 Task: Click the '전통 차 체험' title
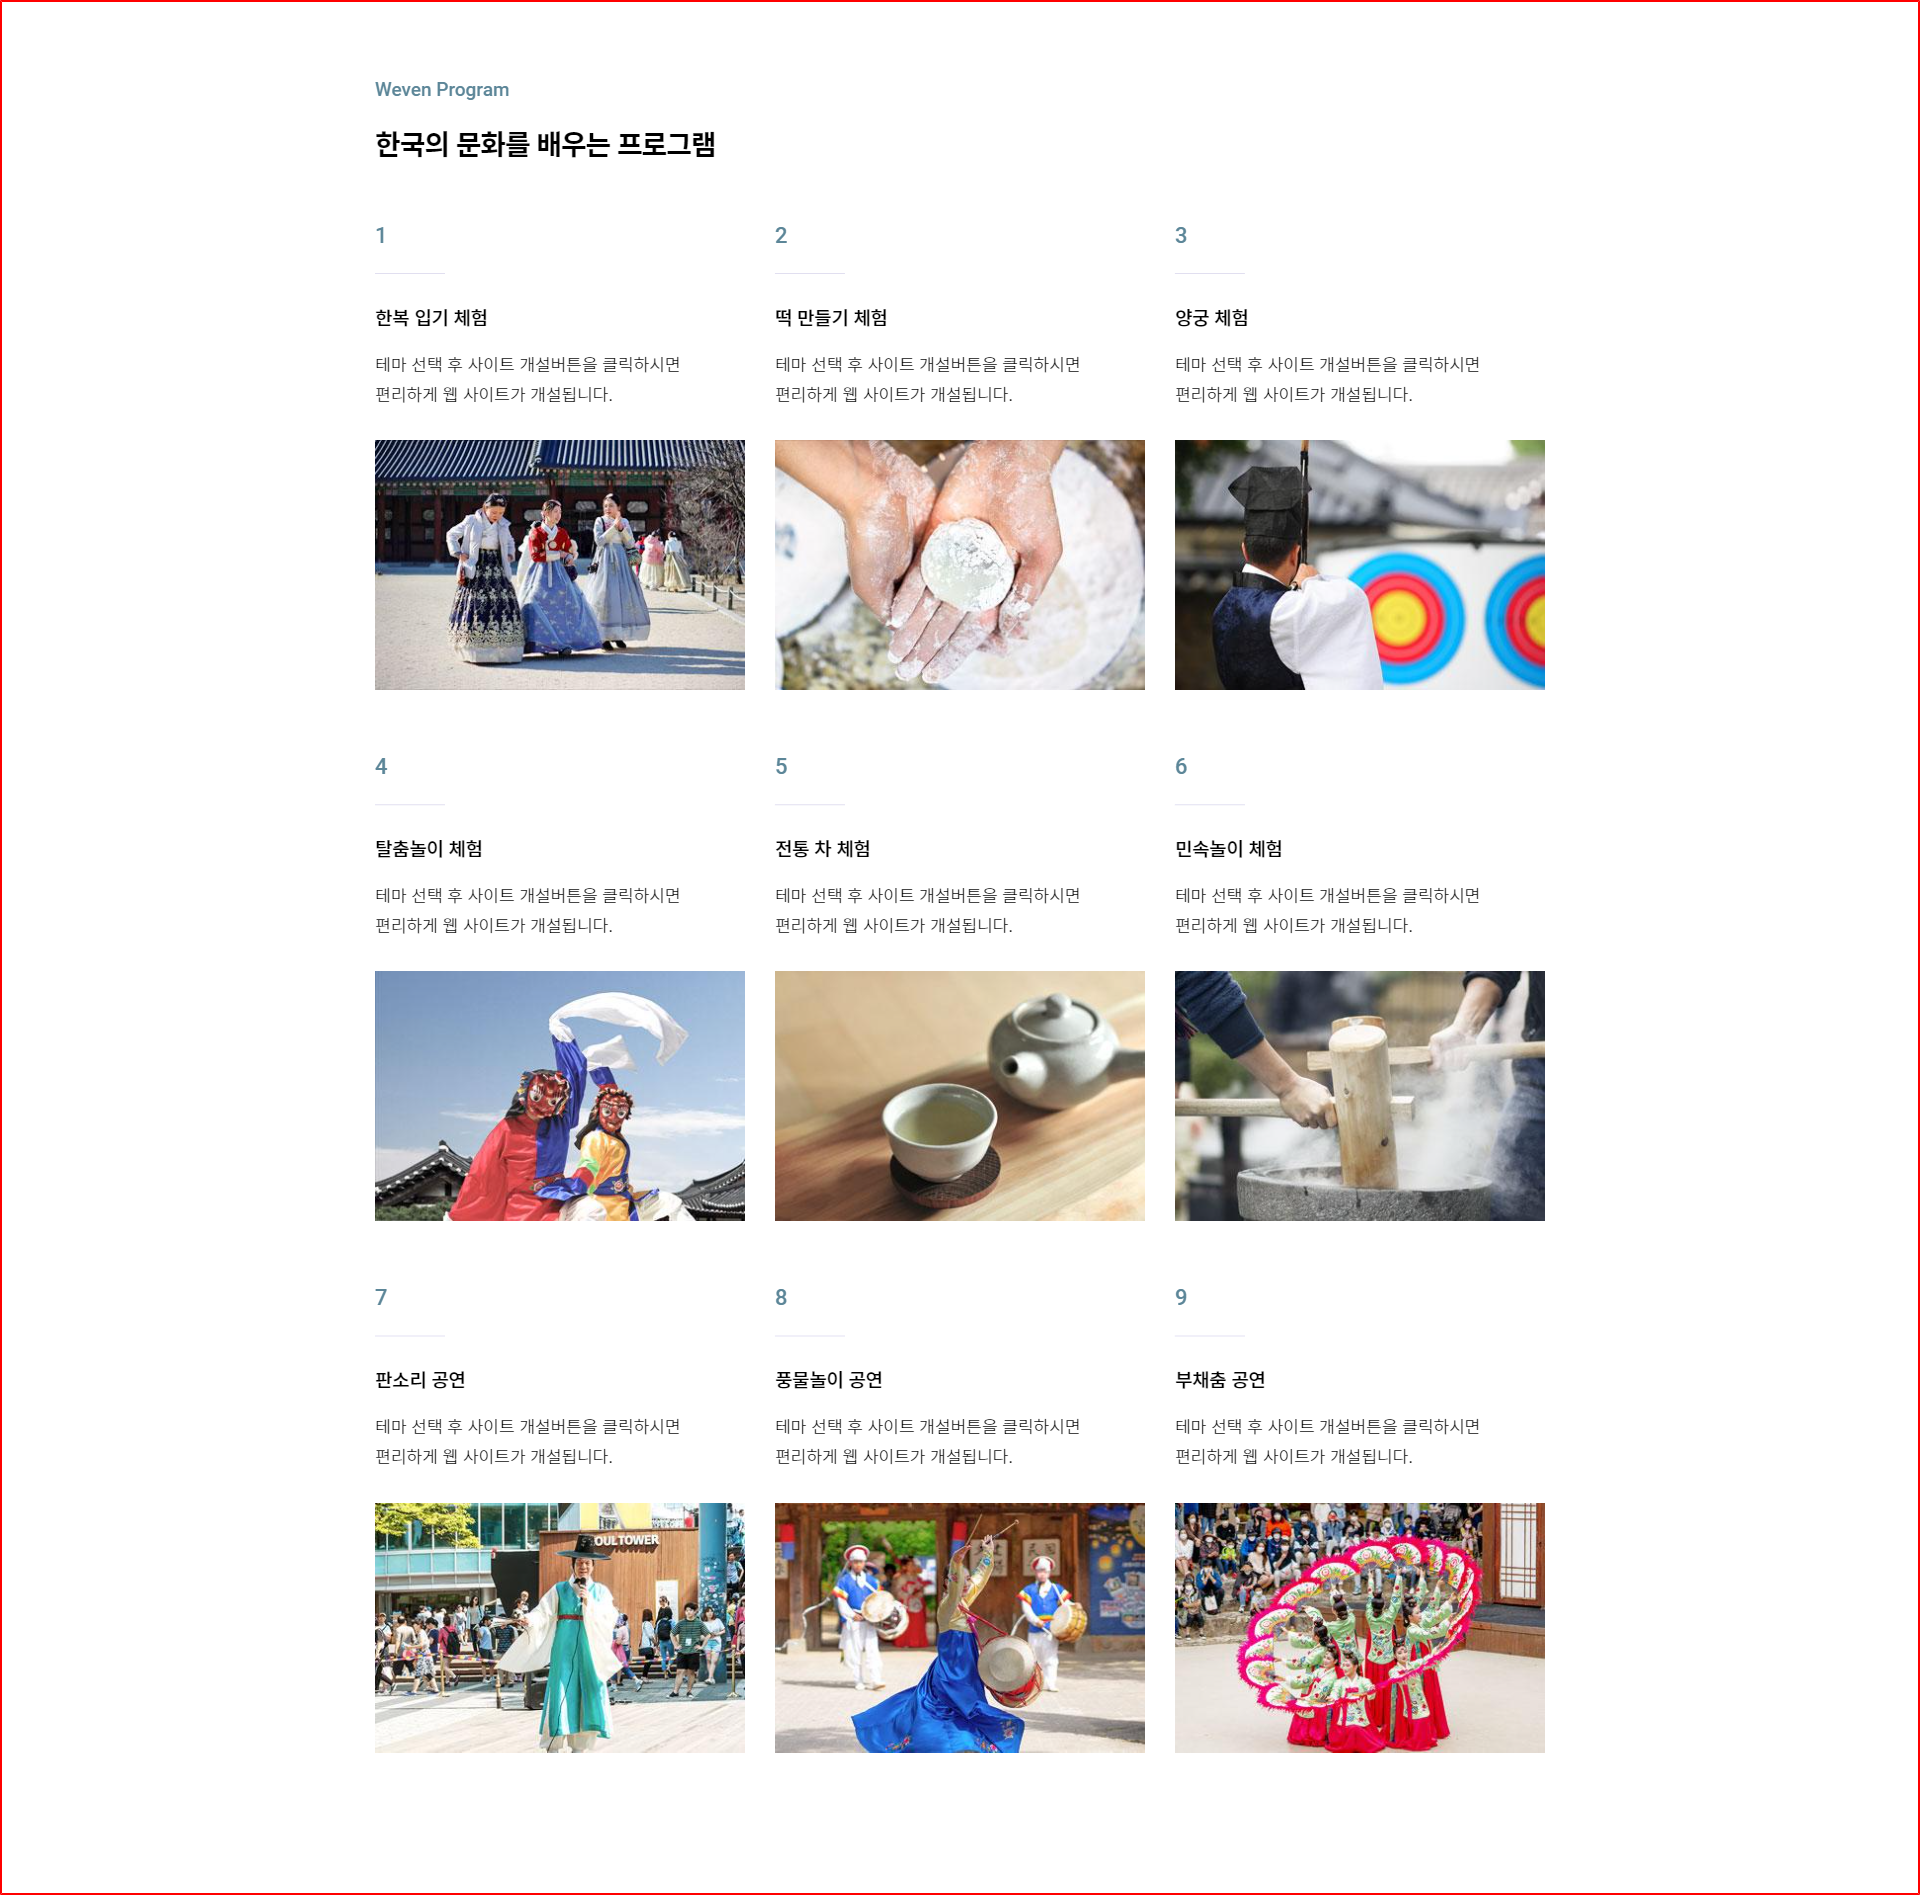(x=822, y=849)
